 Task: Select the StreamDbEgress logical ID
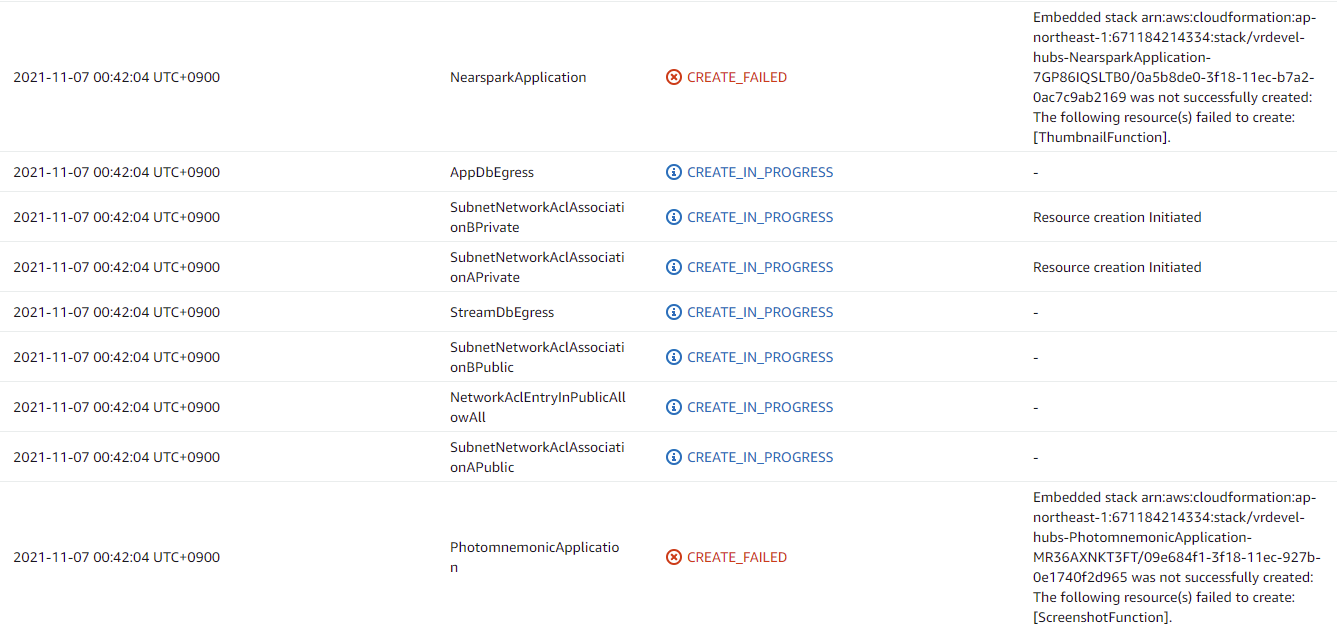pyautogui.click(x=502, y=312)
